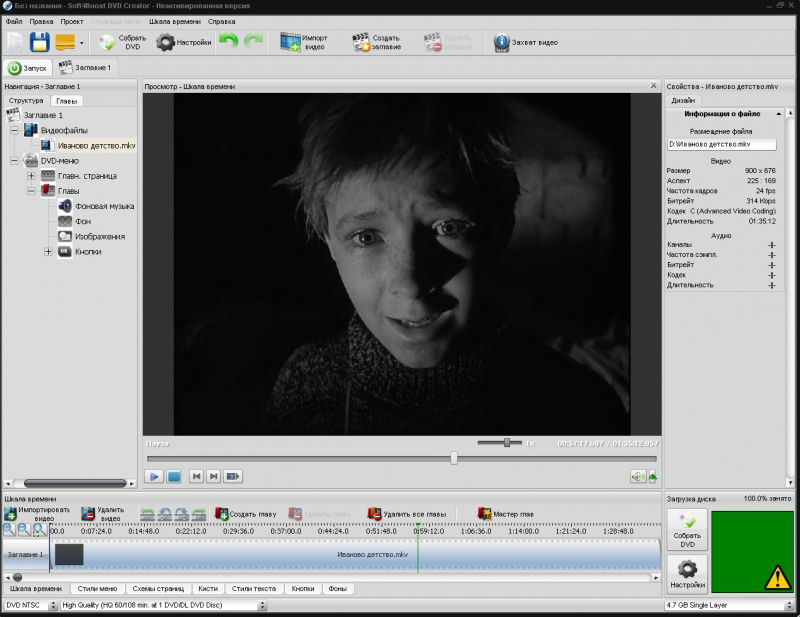This screenshot has height=617, width=800.
Task: Click the new blank project icon
Action: point(15,42)
